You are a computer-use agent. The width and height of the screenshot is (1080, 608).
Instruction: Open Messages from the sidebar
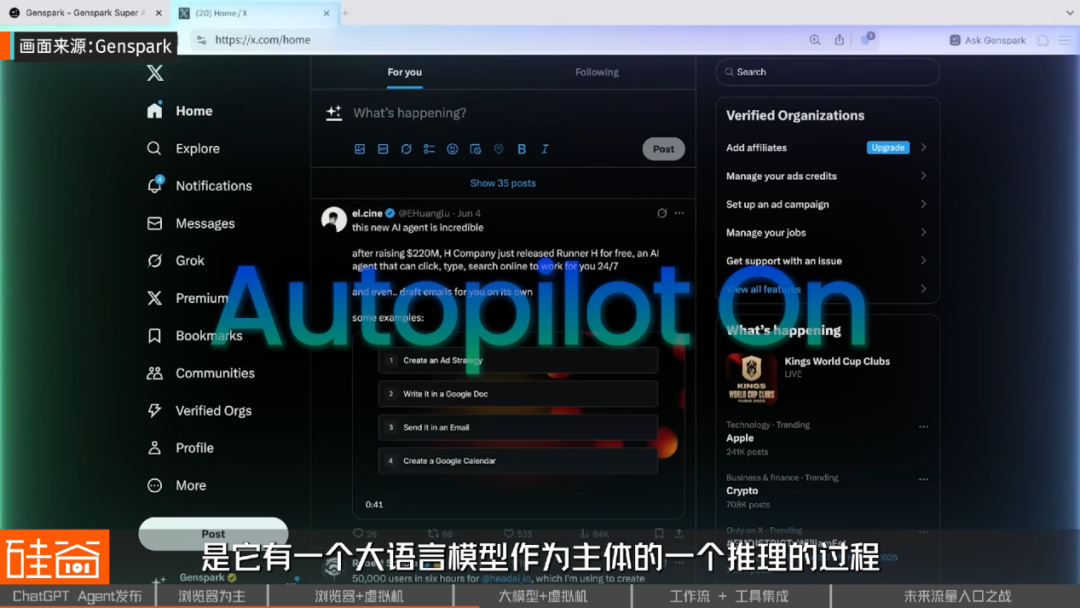coord(191,223)
